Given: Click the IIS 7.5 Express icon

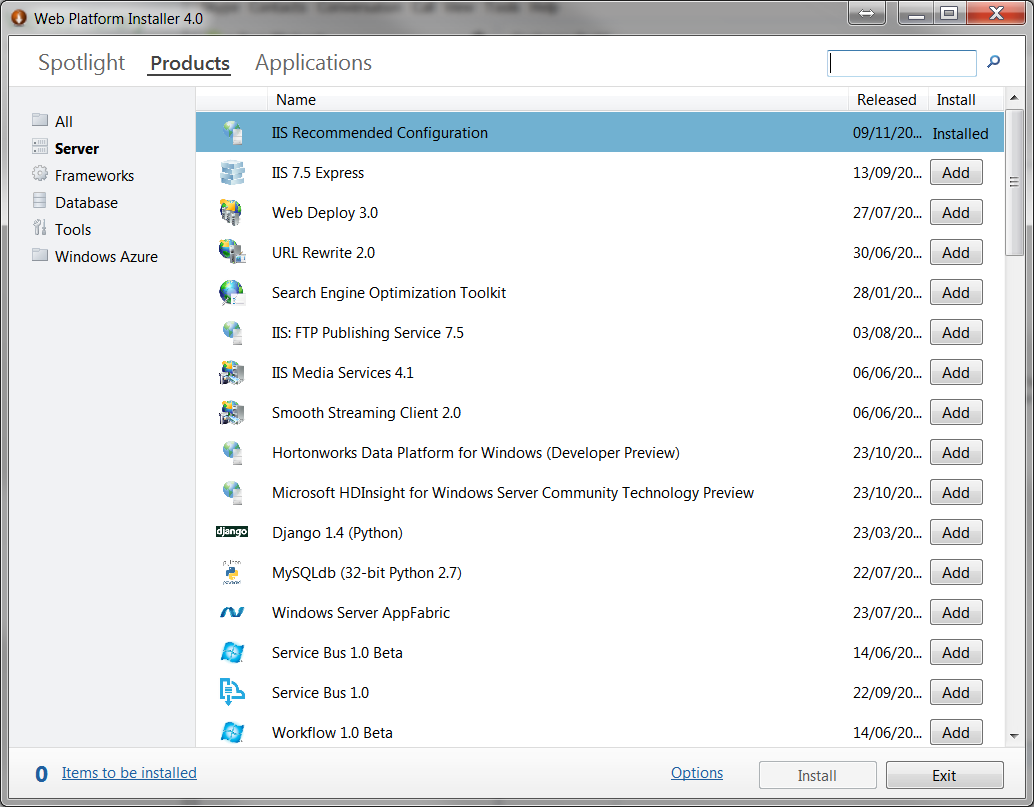Looking at the screenshot, I should [x=232, y=172].
